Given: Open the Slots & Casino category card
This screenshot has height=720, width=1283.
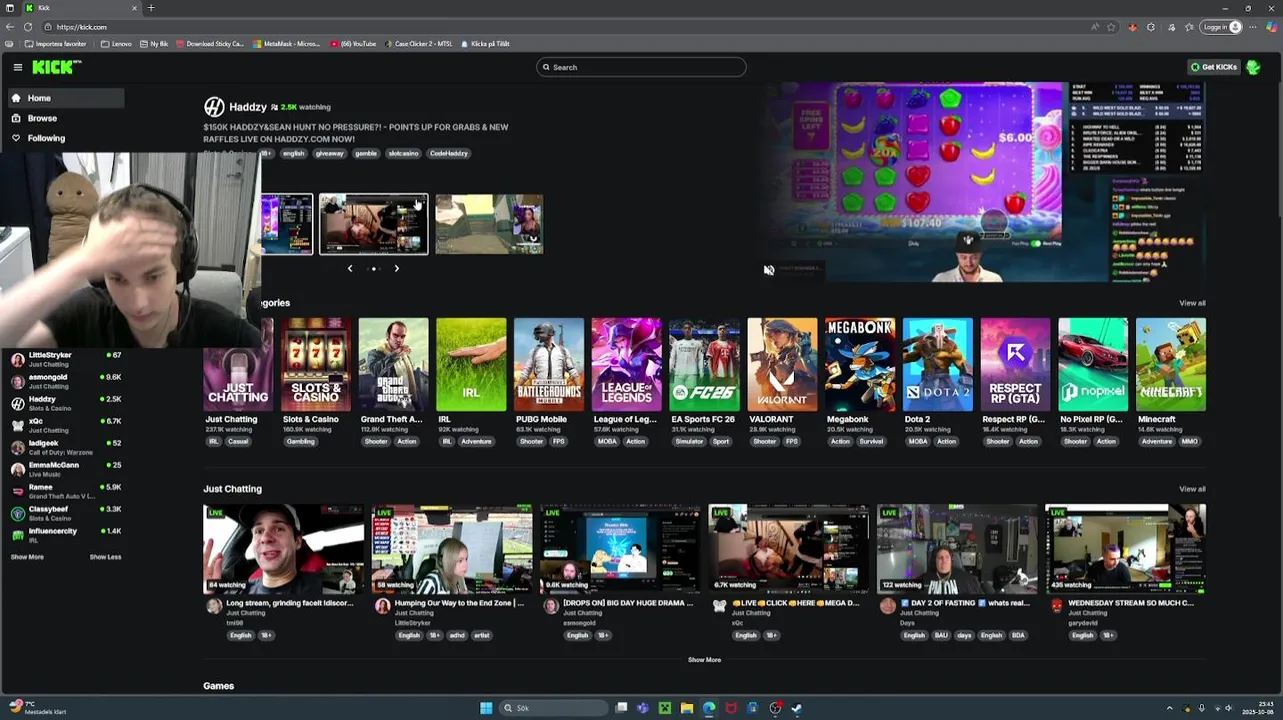Looking at the screenshot, I should (x=315, y=365).
